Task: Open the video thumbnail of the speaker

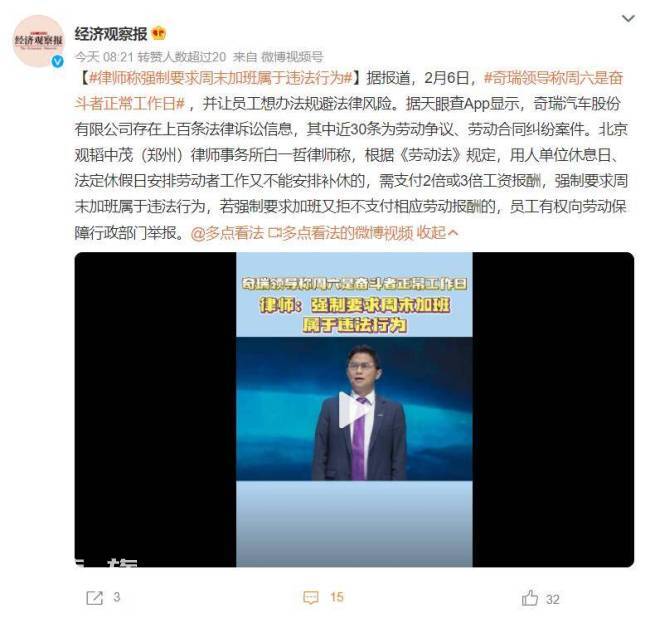Action: click(354, 410)
